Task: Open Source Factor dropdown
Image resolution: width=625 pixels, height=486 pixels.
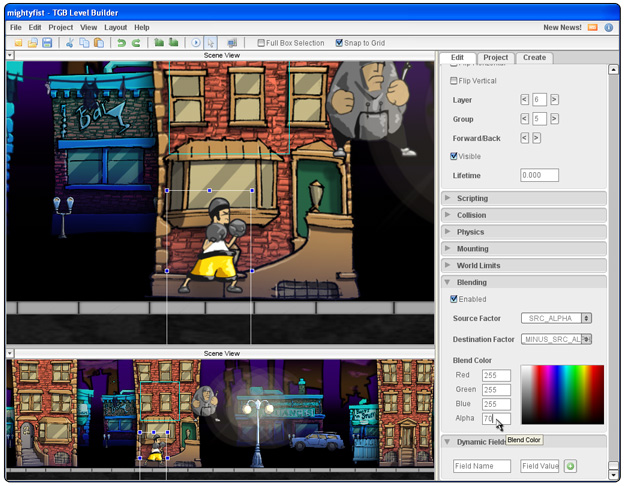Action: pos(556,318)
